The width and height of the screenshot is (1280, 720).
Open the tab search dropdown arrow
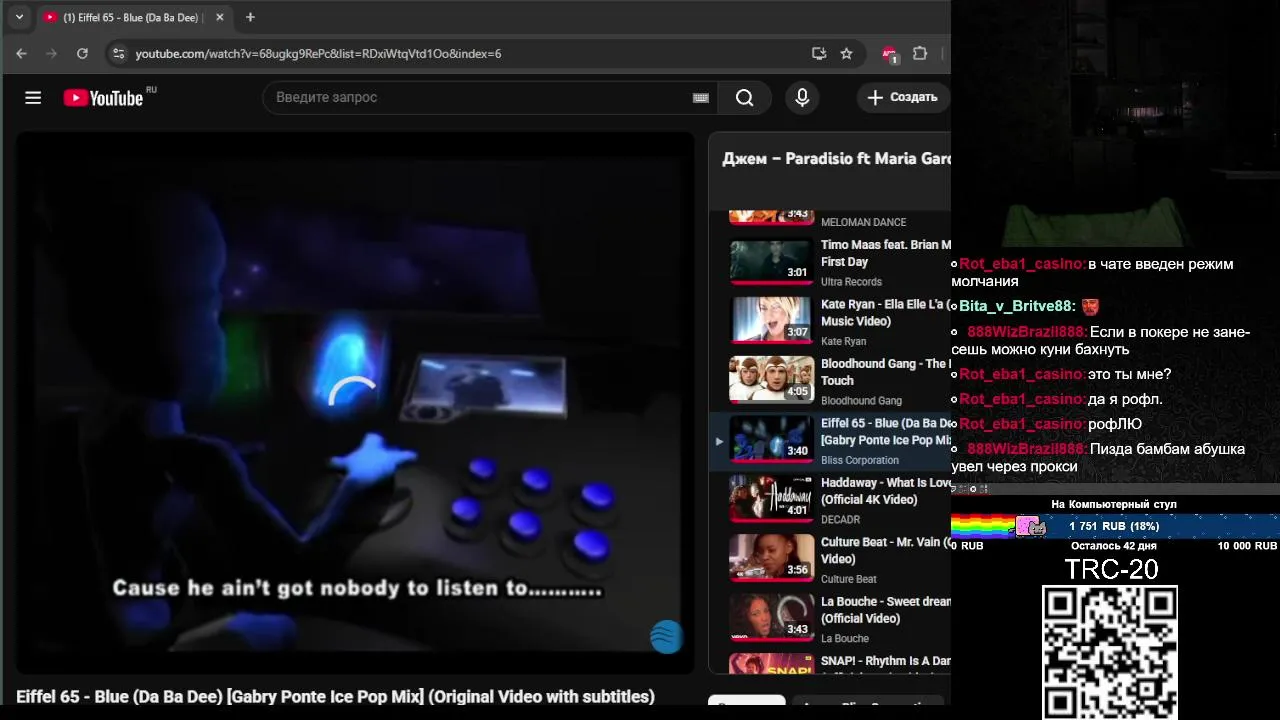tap(19, 17)
